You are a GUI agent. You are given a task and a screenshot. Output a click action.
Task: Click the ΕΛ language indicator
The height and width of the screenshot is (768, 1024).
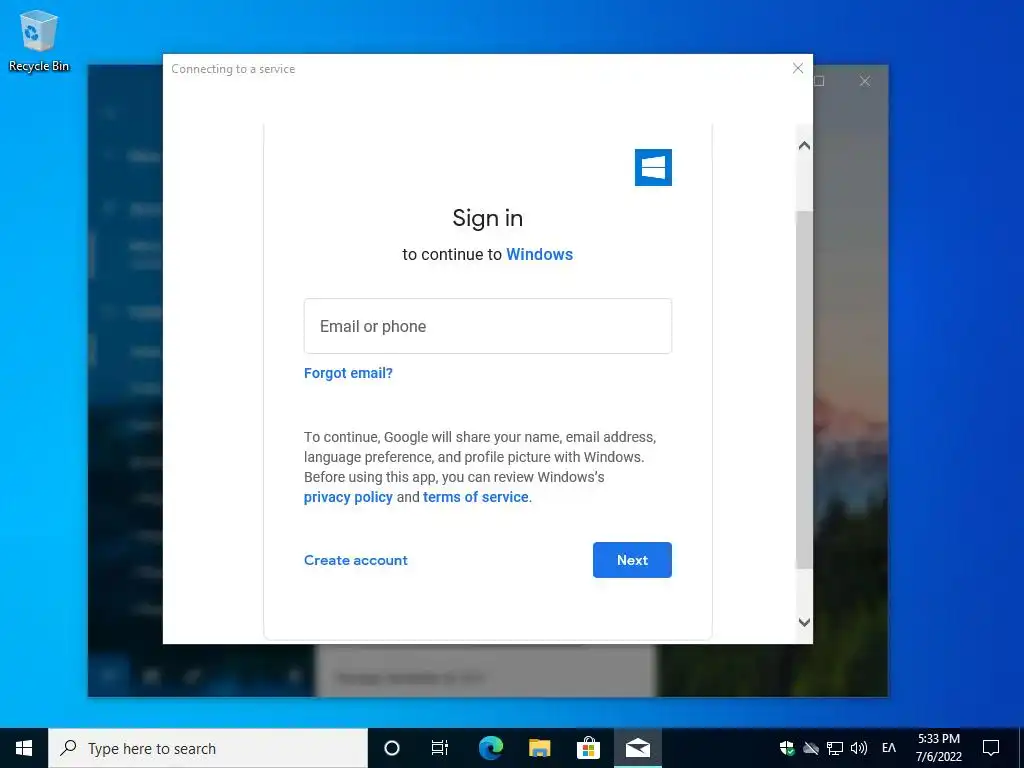tap(889, 748)
